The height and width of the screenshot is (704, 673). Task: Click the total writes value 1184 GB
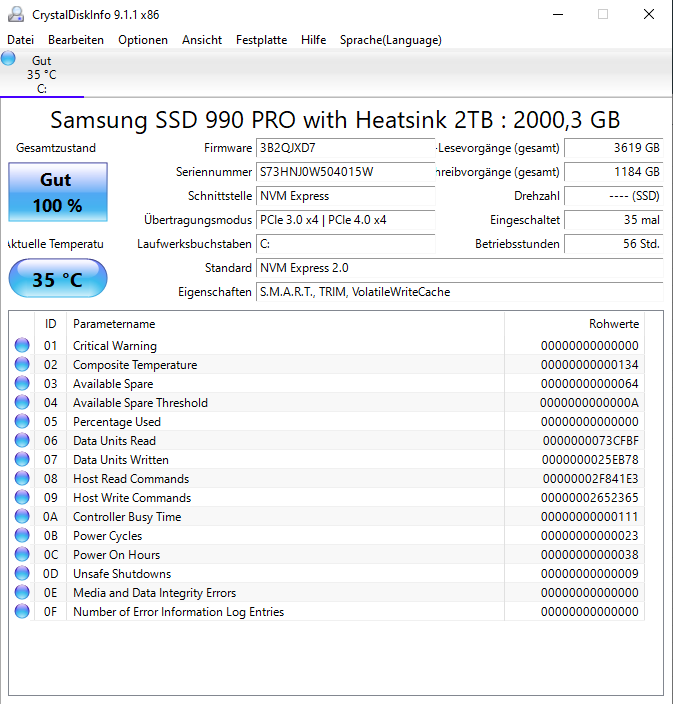[x=614, y=172]
